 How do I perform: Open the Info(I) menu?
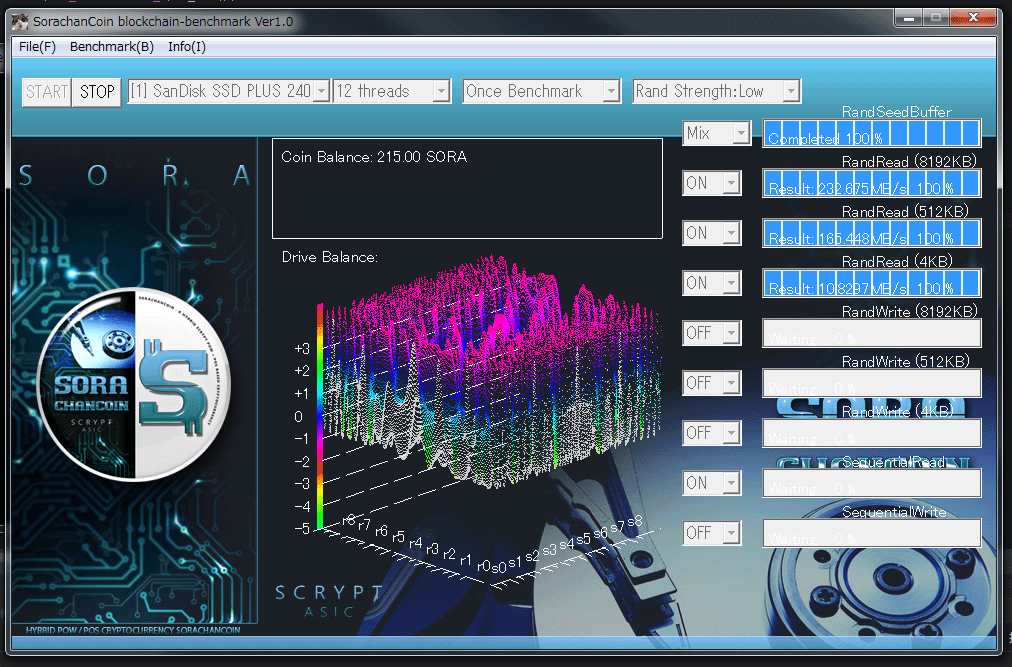coord(187,46)
